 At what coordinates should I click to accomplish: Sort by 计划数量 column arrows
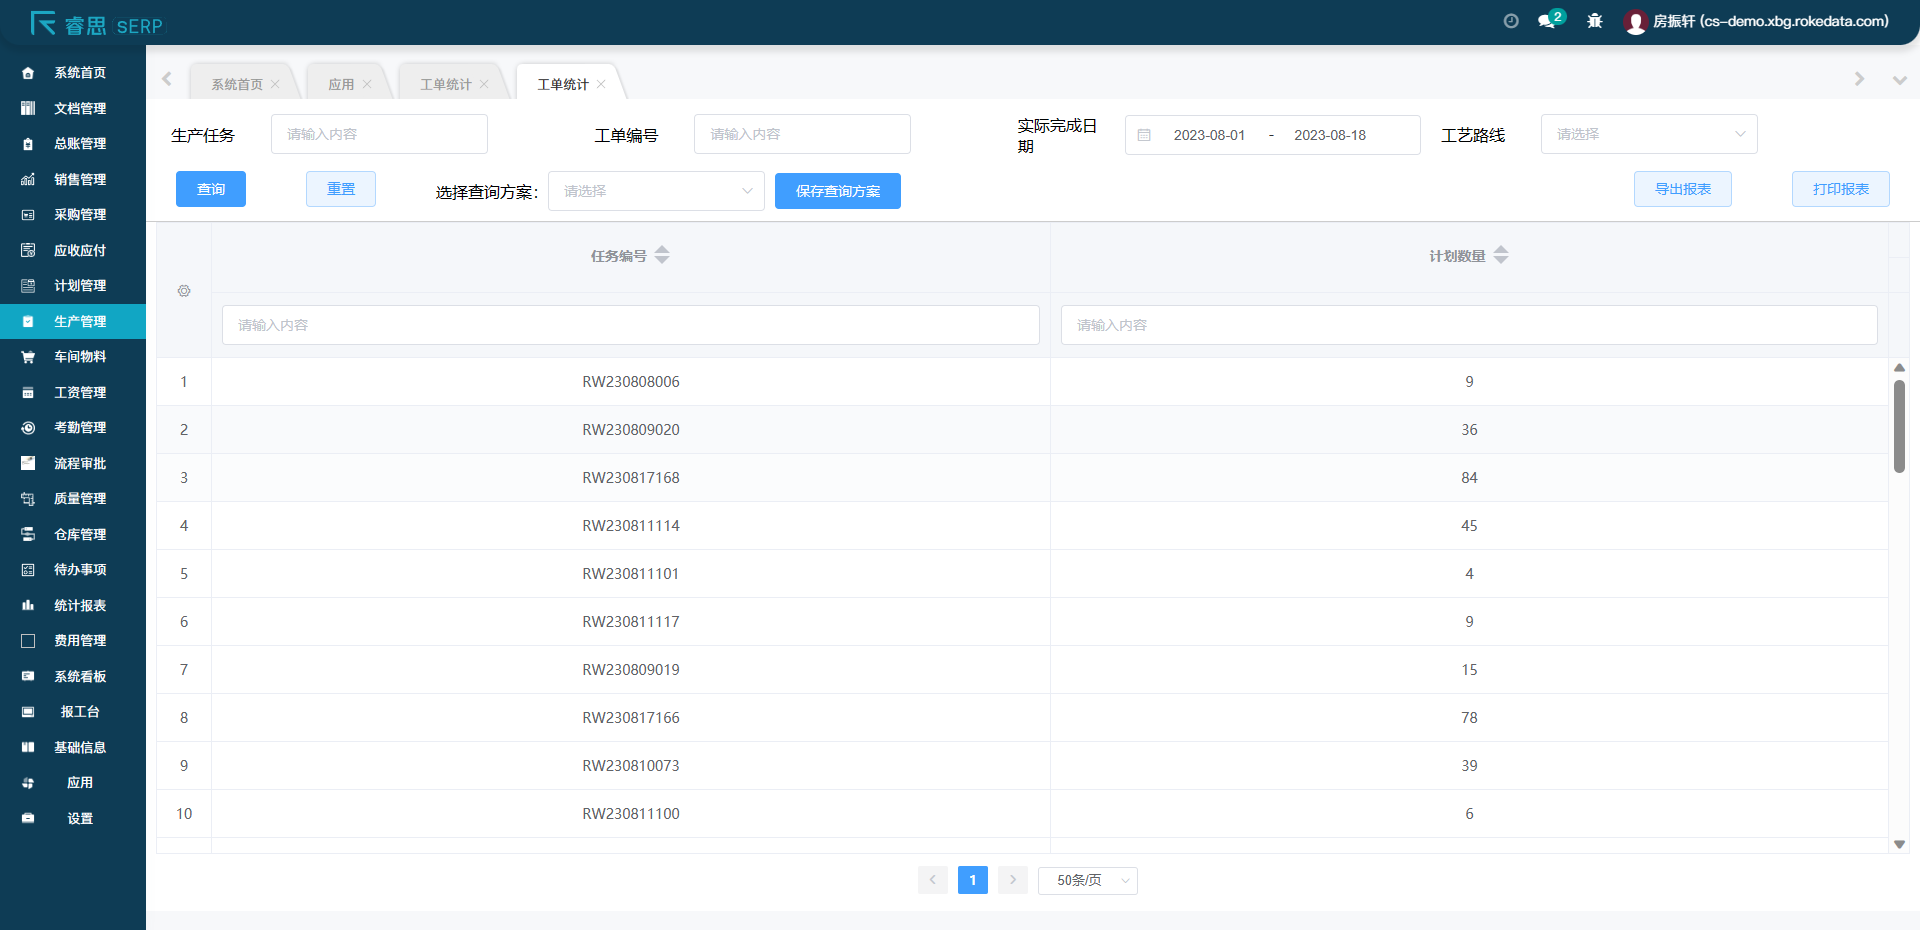coord(1501,256)
